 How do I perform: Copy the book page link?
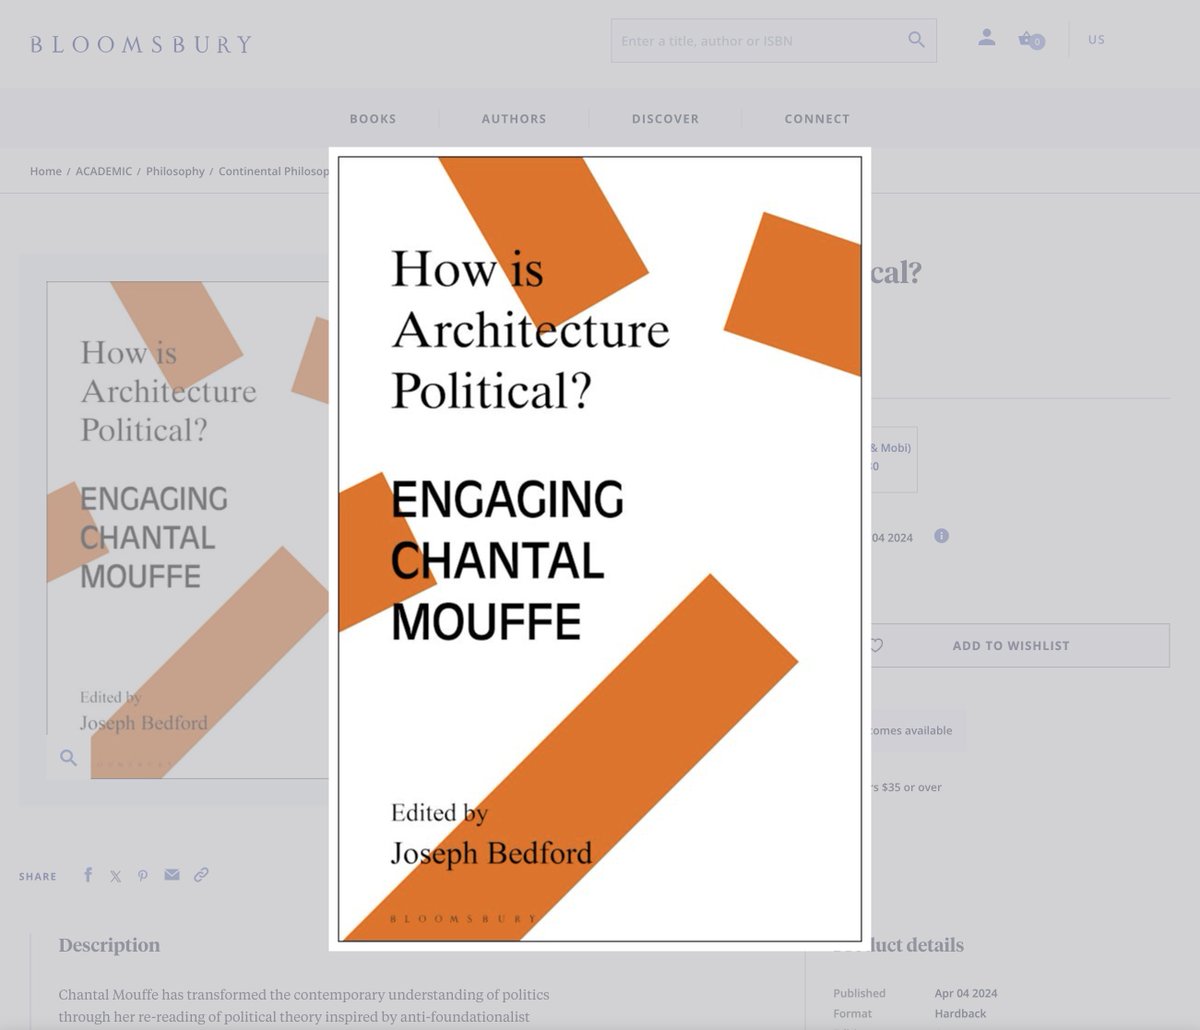pos(200,875)
